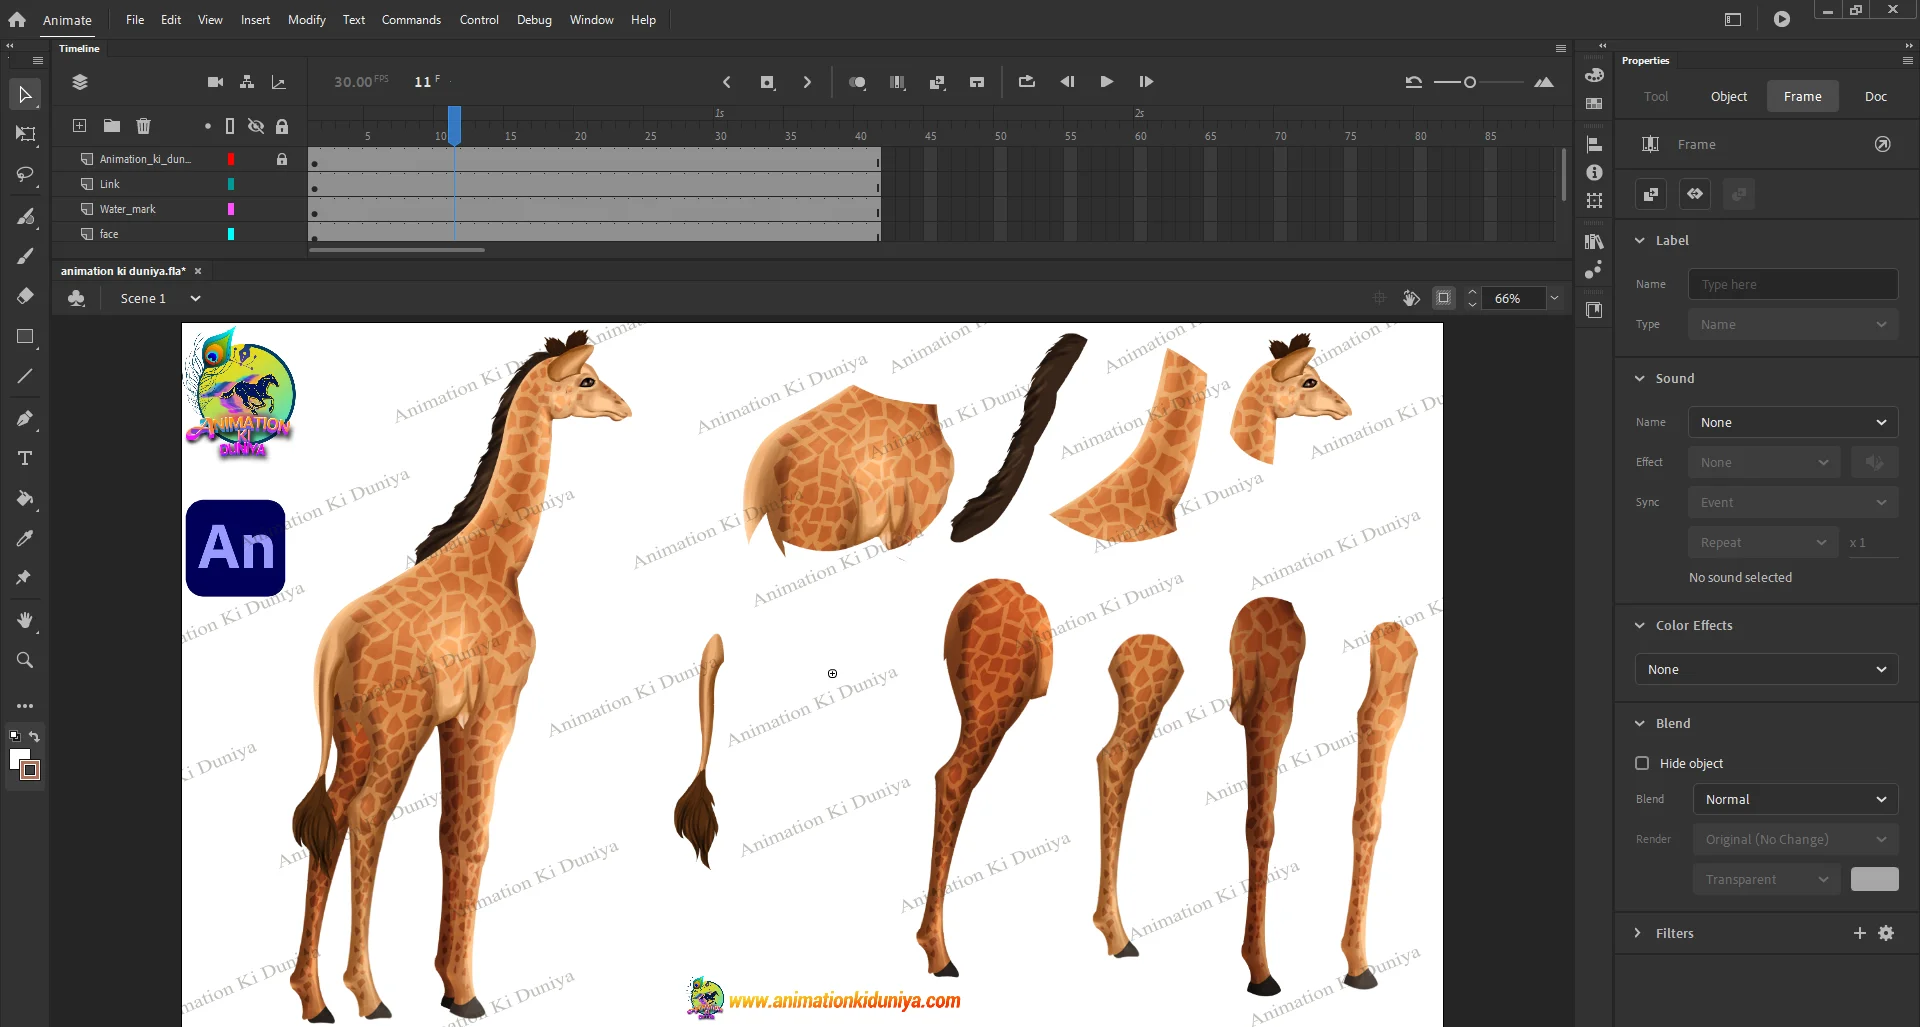Adjust the timeline zoom slider handle
Screen dimensions: 1920x1027
tap(1469, 82)
